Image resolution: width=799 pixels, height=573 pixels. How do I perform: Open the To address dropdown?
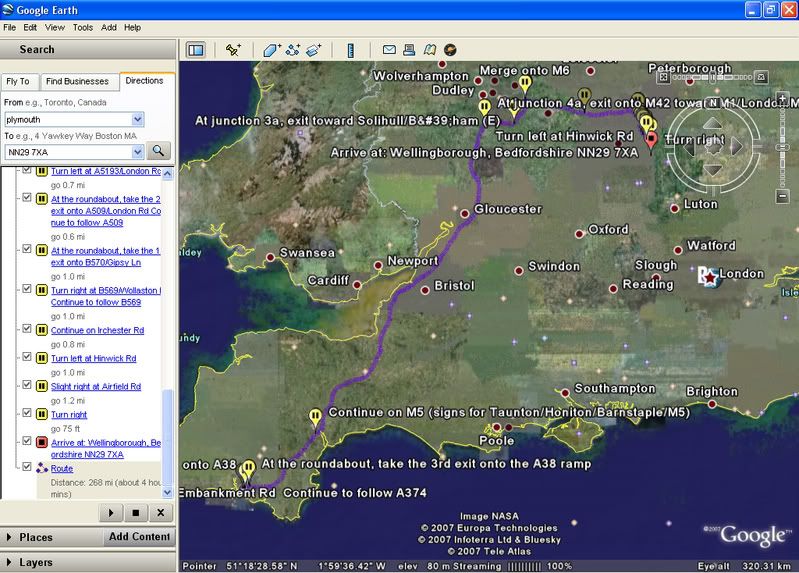coord(138,152)
